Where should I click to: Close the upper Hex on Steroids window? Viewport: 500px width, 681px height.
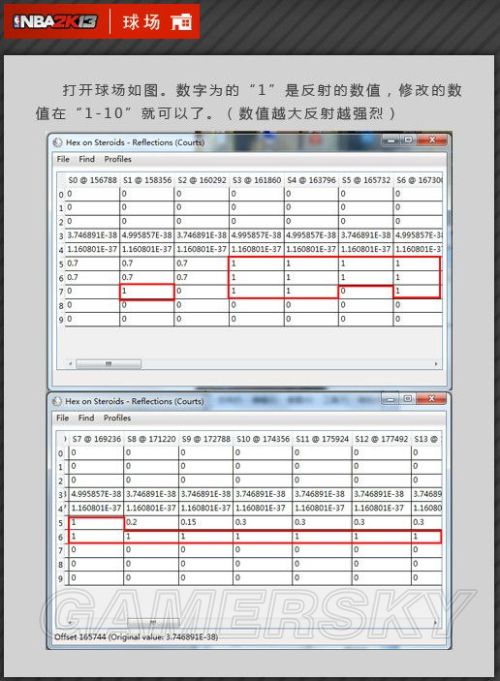pyautogui.click(x=431, y=140)
